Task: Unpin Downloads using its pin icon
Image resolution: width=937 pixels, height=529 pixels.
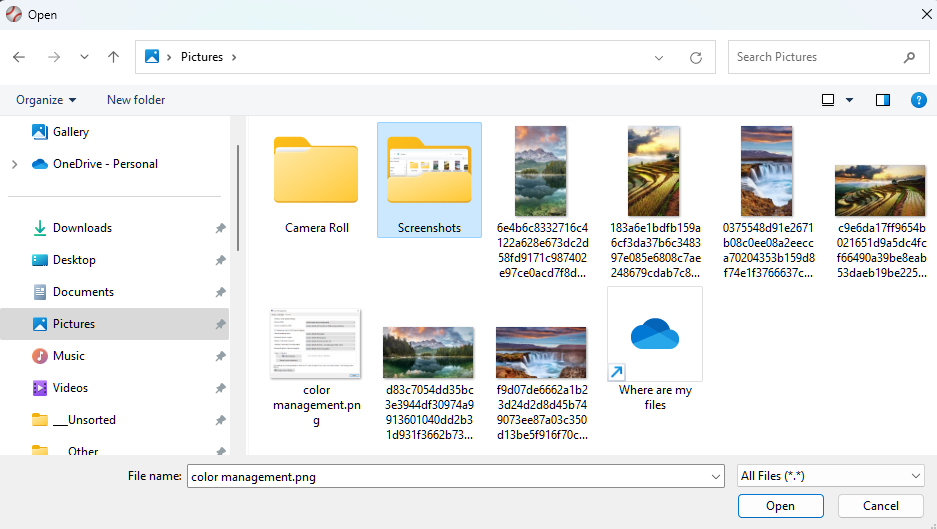Action: (220, 228)
